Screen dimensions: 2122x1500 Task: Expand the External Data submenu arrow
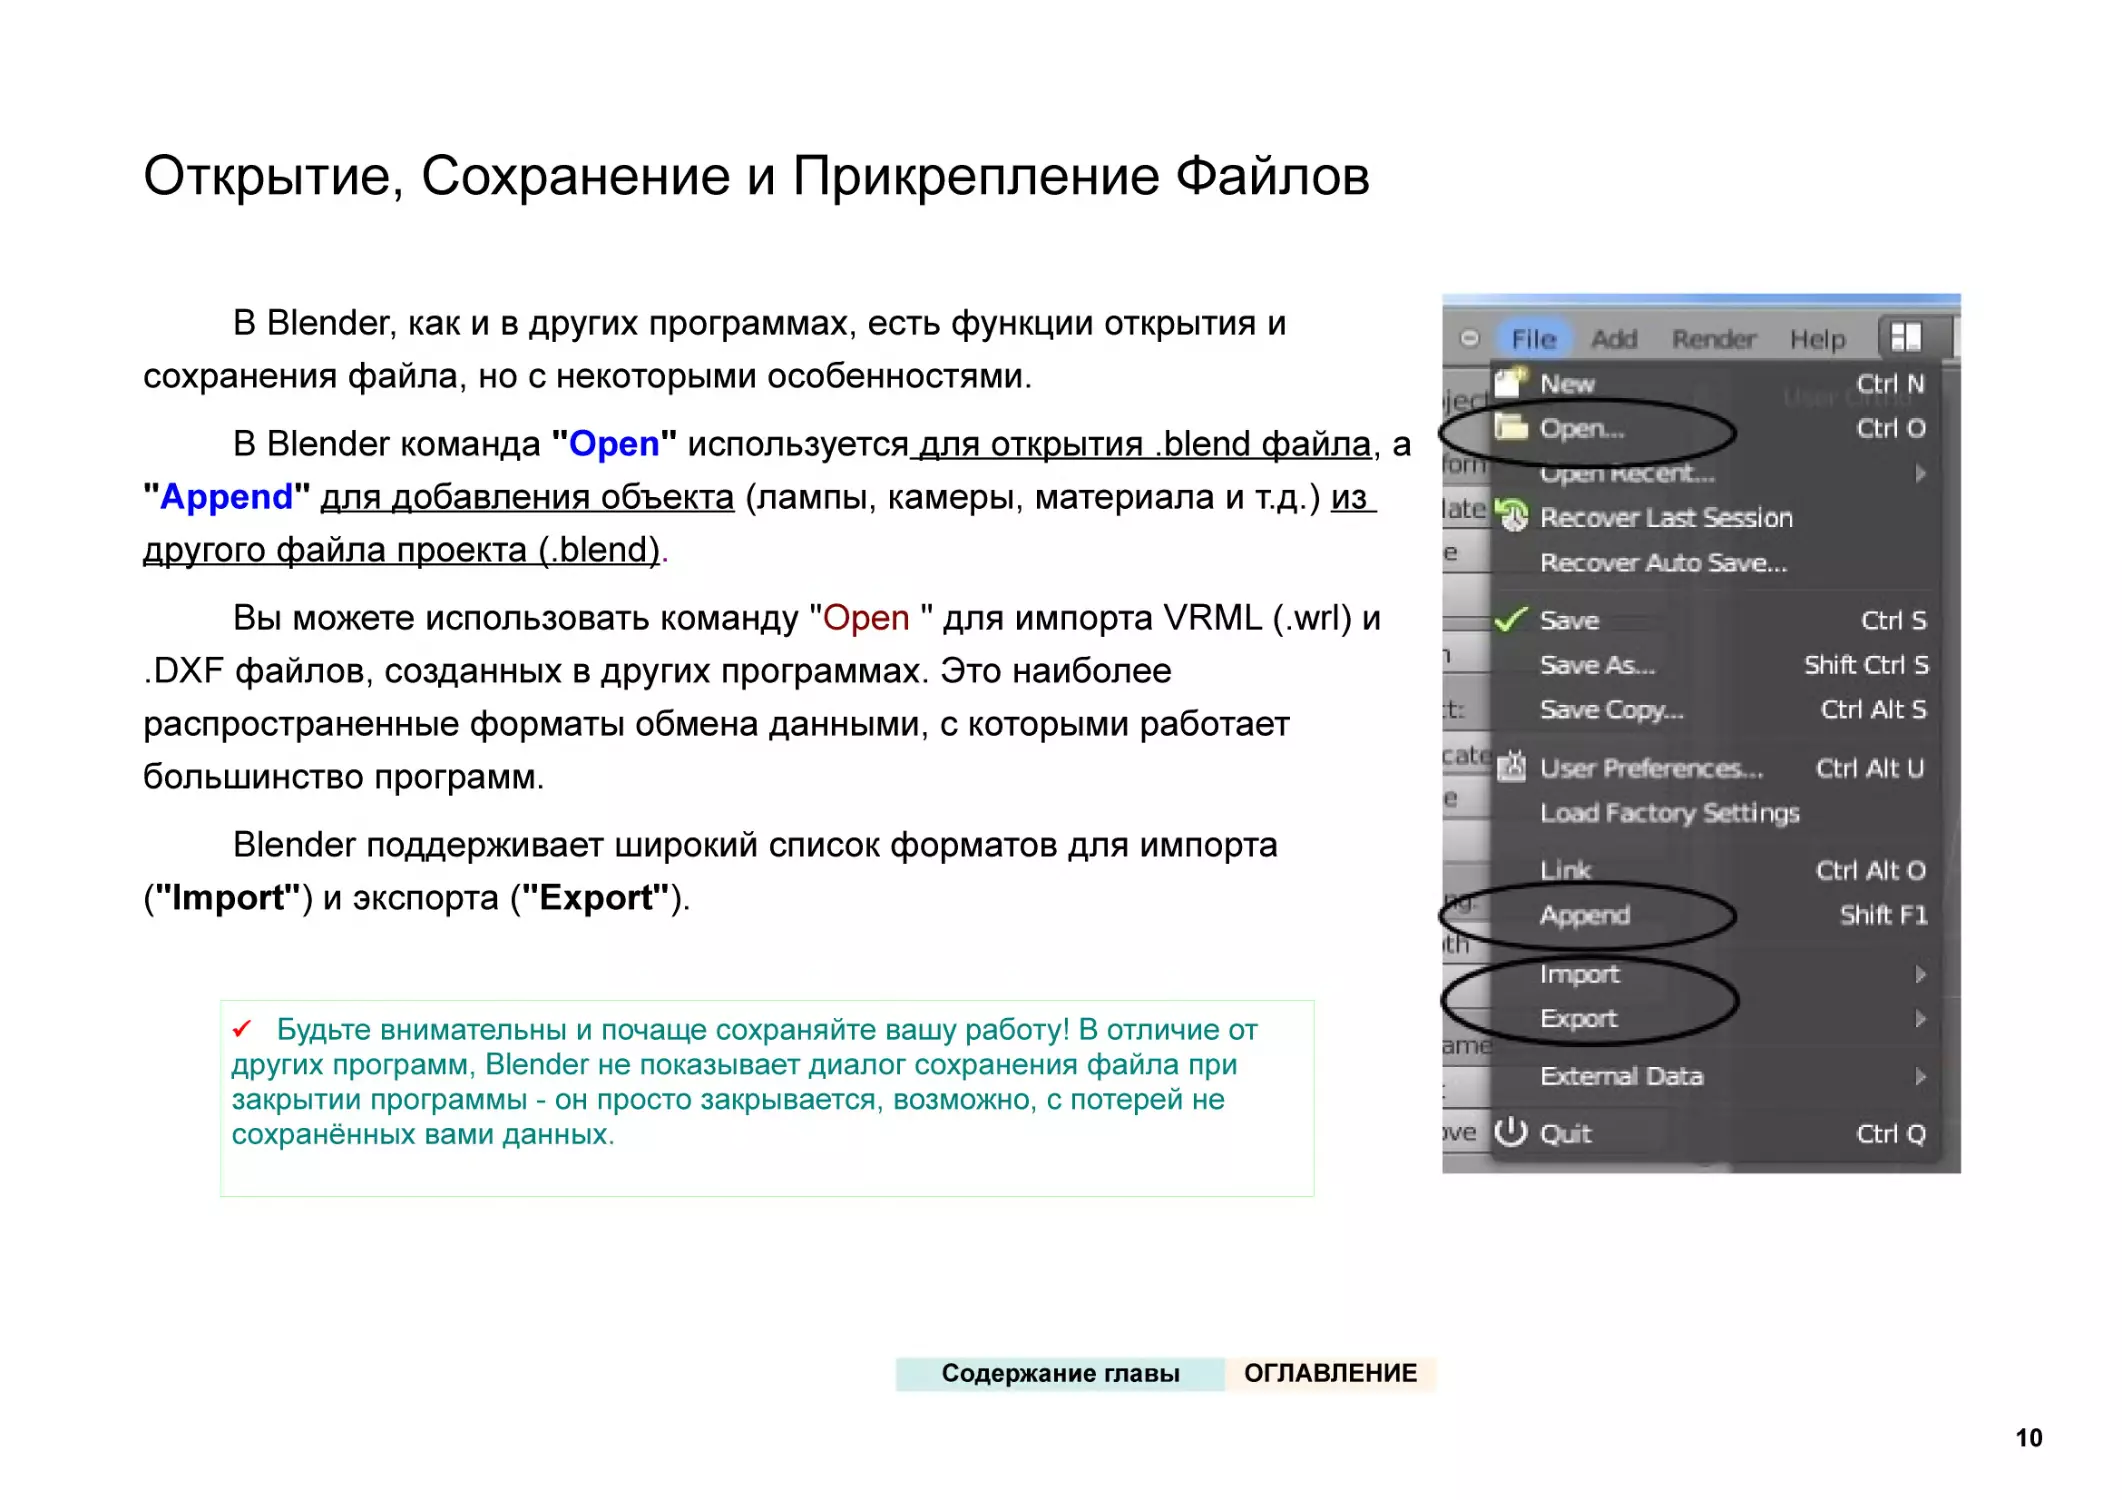pos(1920,1077)
